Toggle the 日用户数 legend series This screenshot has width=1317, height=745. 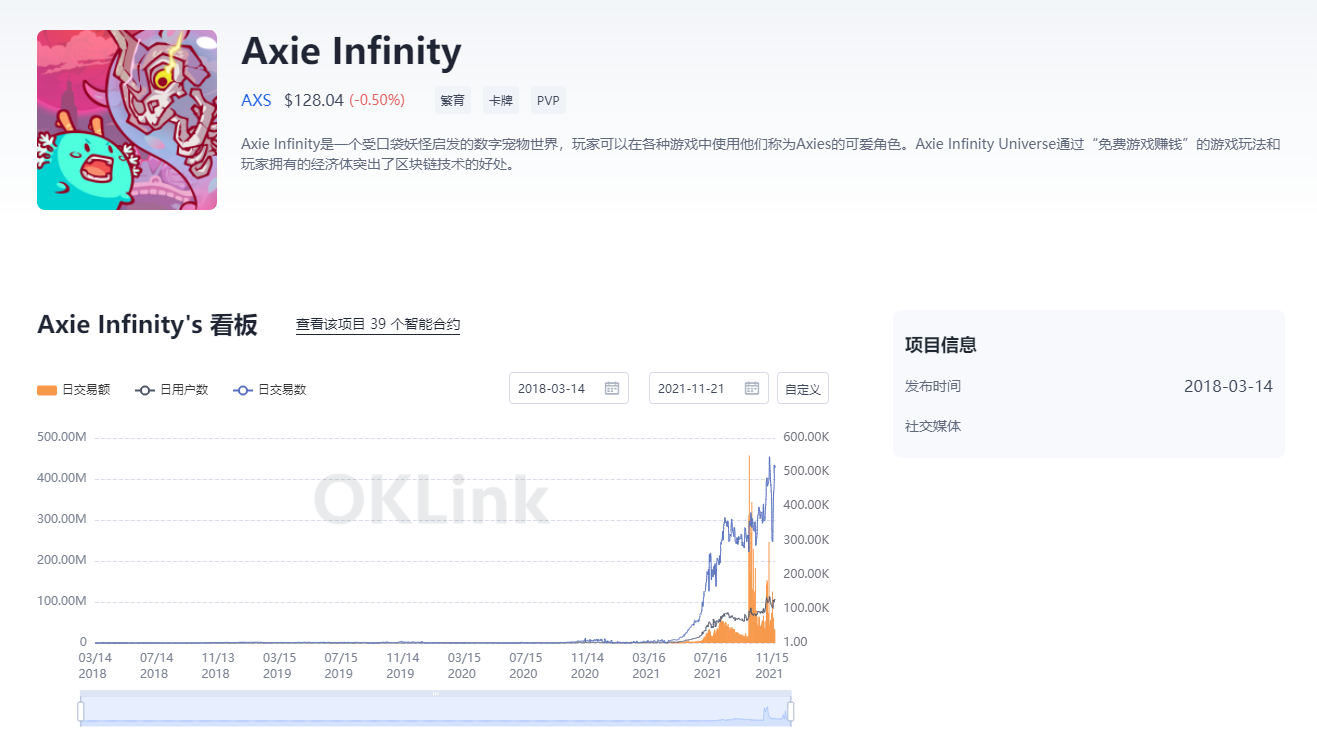tap(172, 390)
